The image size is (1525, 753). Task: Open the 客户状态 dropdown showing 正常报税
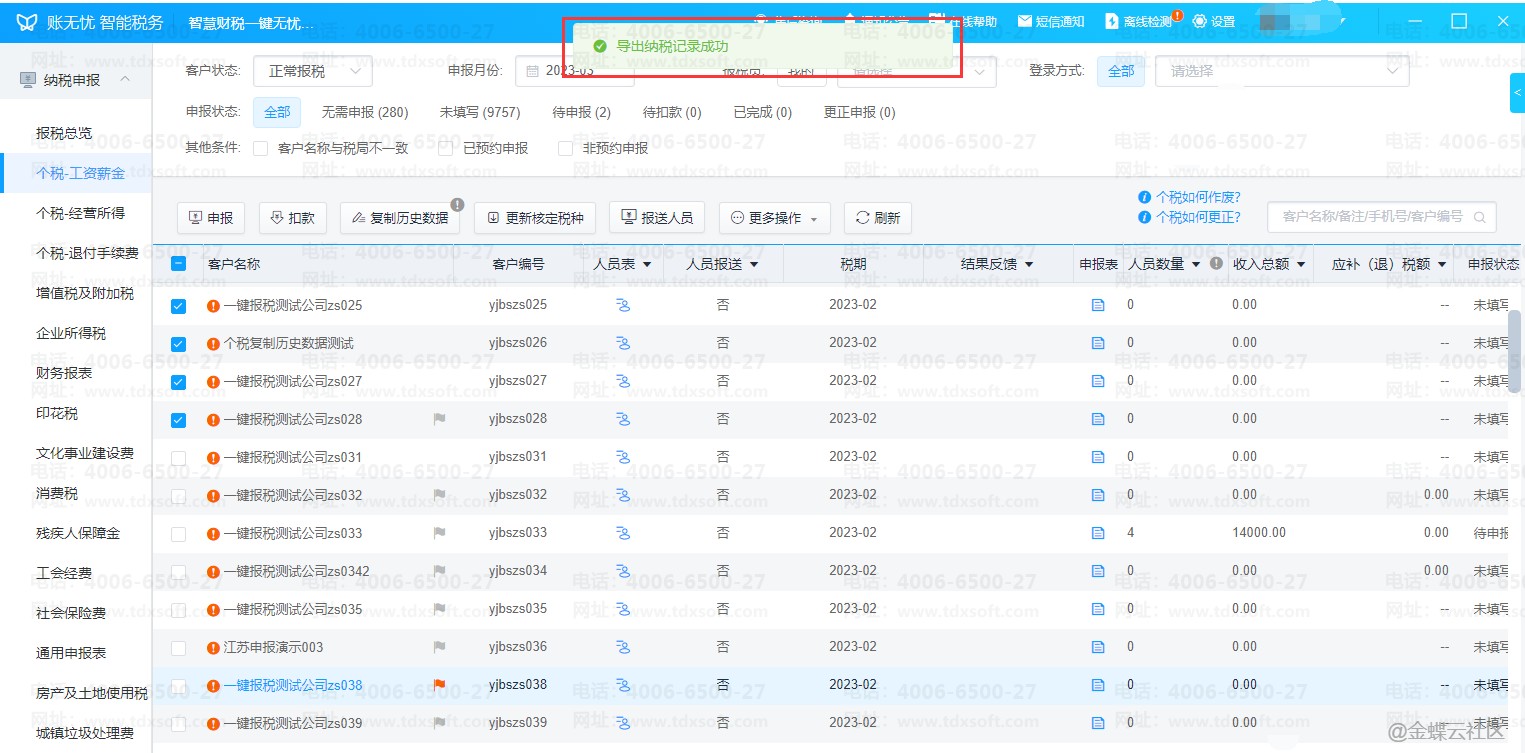(313, 71)
